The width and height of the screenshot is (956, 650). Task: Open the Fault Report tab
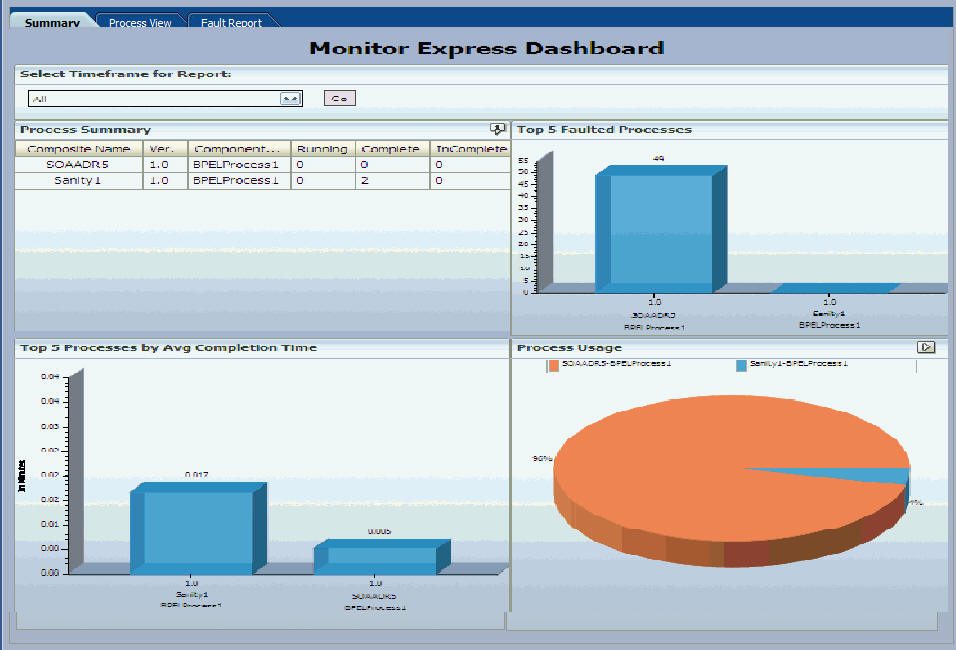click(x=232, y=20)
